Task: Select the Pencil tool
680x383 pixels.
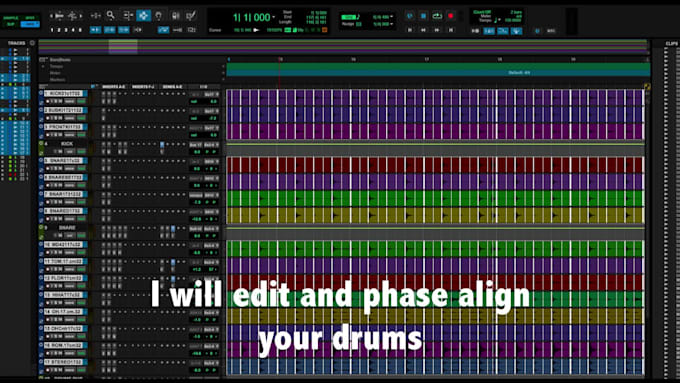Action: point(191,16)
